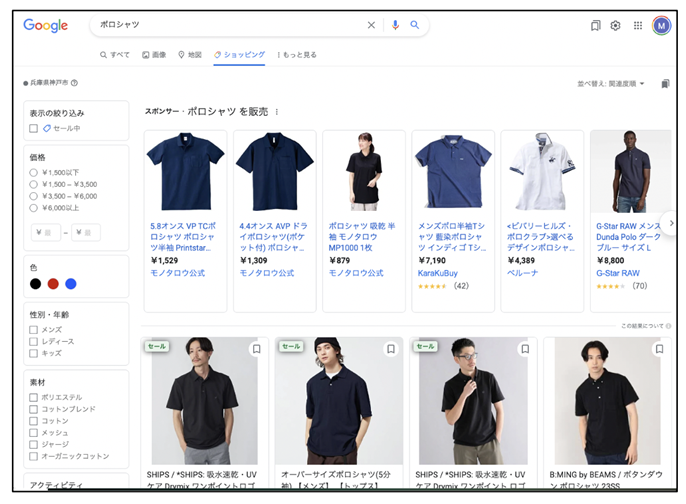Click the maximum price input field

[86, 232]
